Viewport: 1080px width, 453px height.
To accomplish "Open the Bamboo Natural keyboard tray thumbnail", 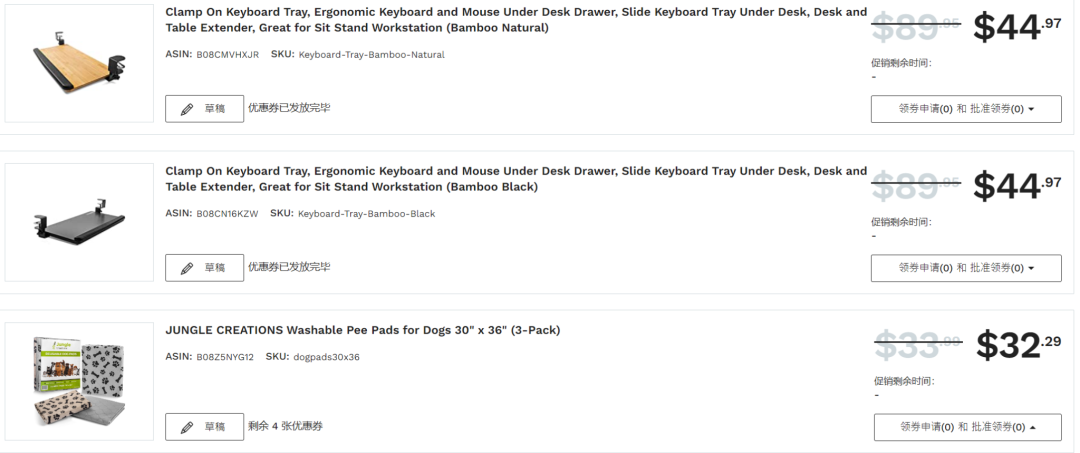I will [x=79, y=62].
